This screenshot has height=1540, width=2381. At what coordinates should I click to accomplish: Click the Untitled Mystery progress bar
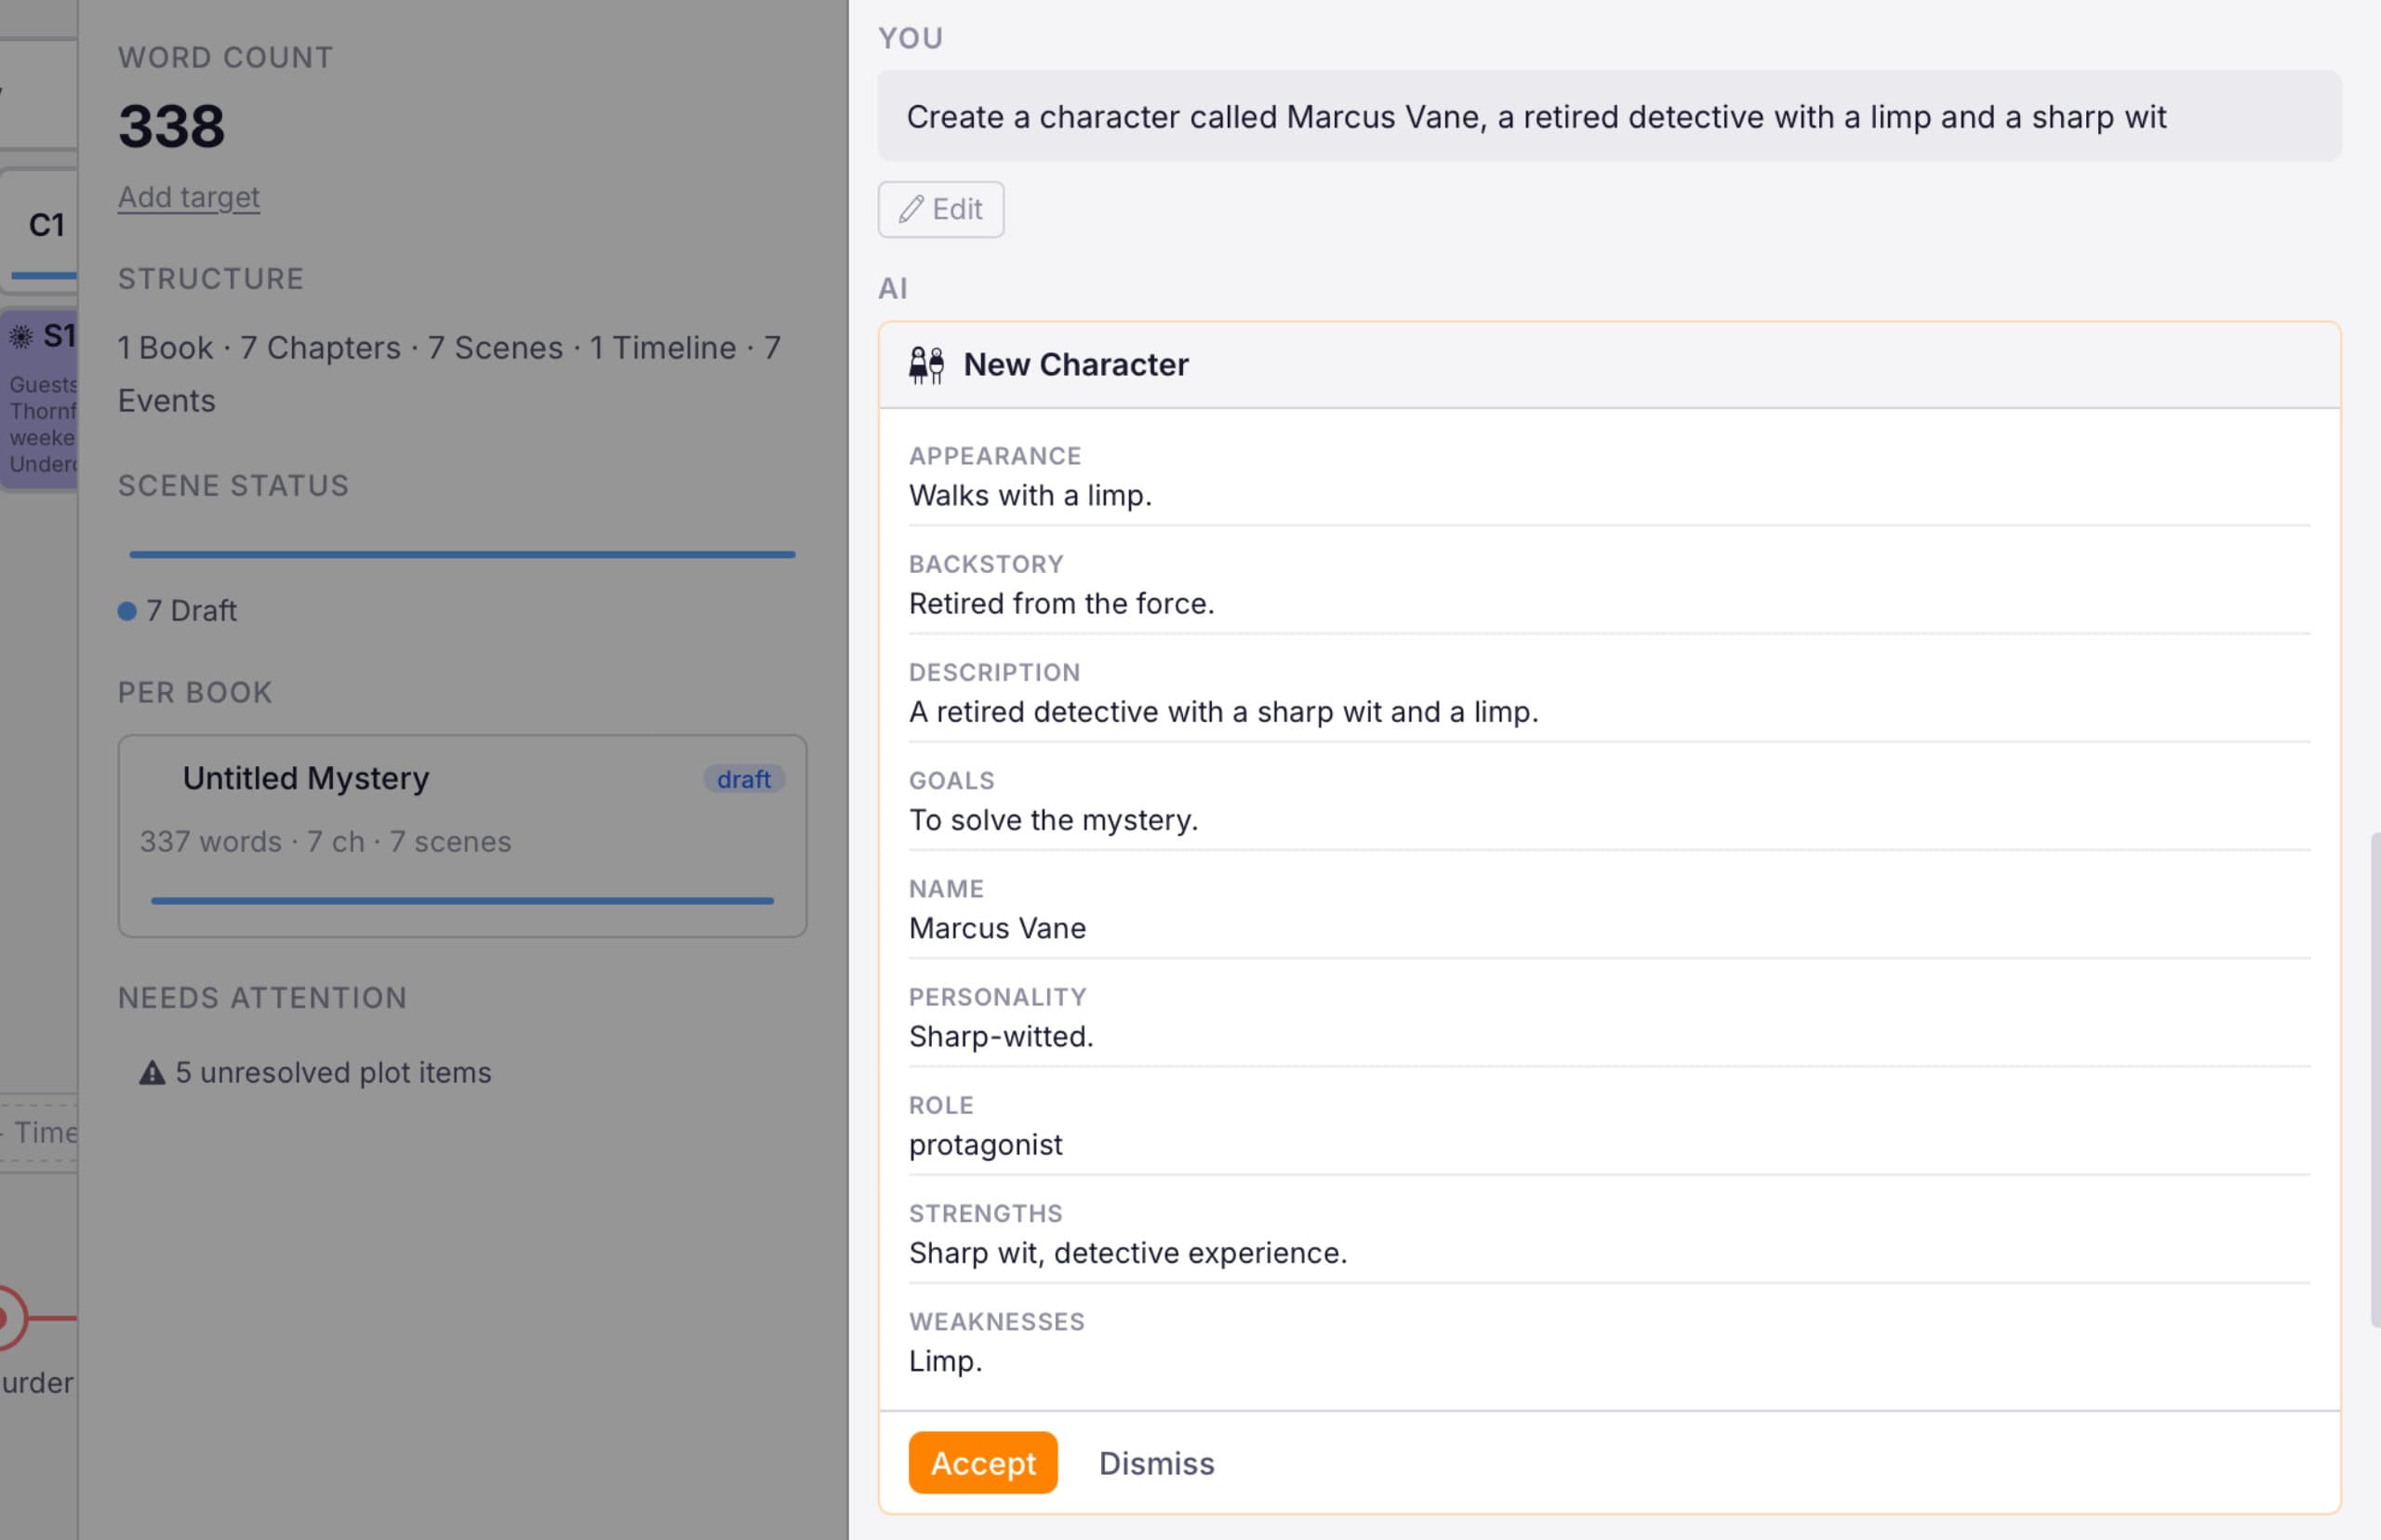[x=462, y=900]
